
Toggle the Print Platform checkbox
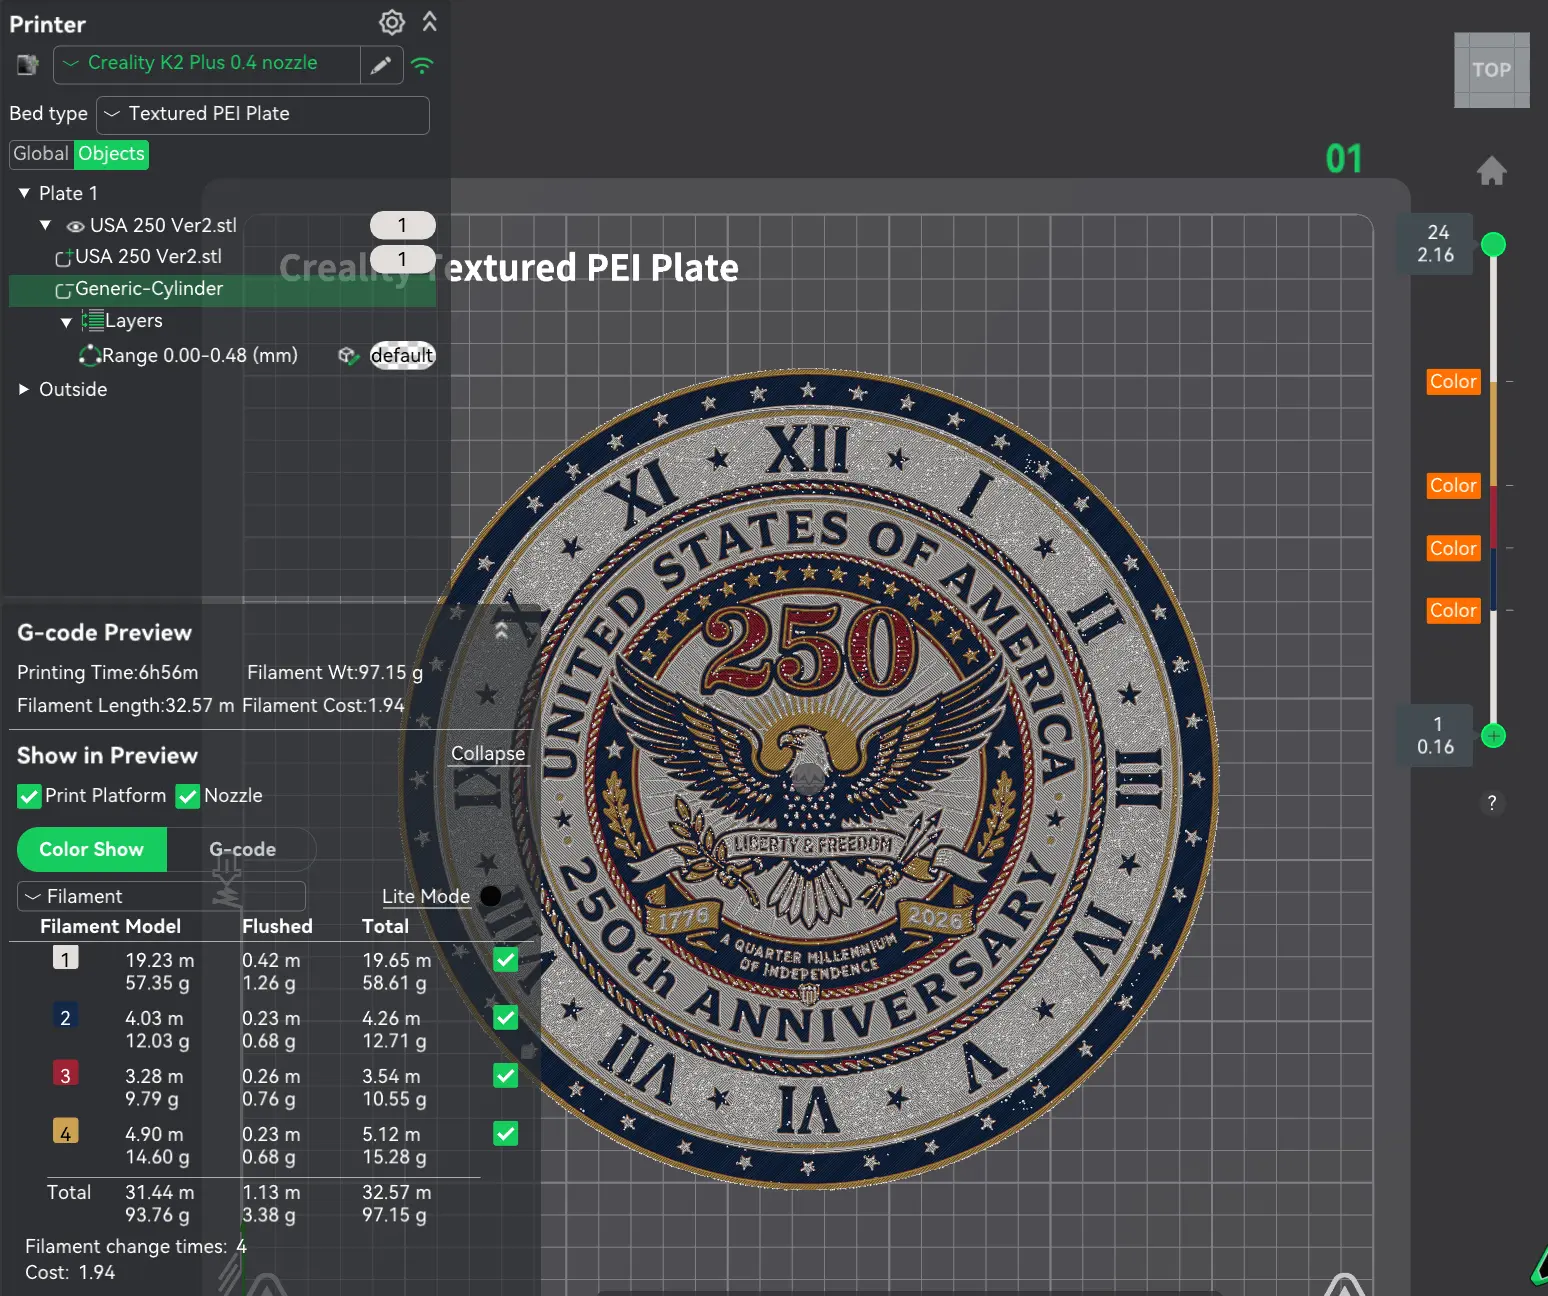[x=29, y=797]
